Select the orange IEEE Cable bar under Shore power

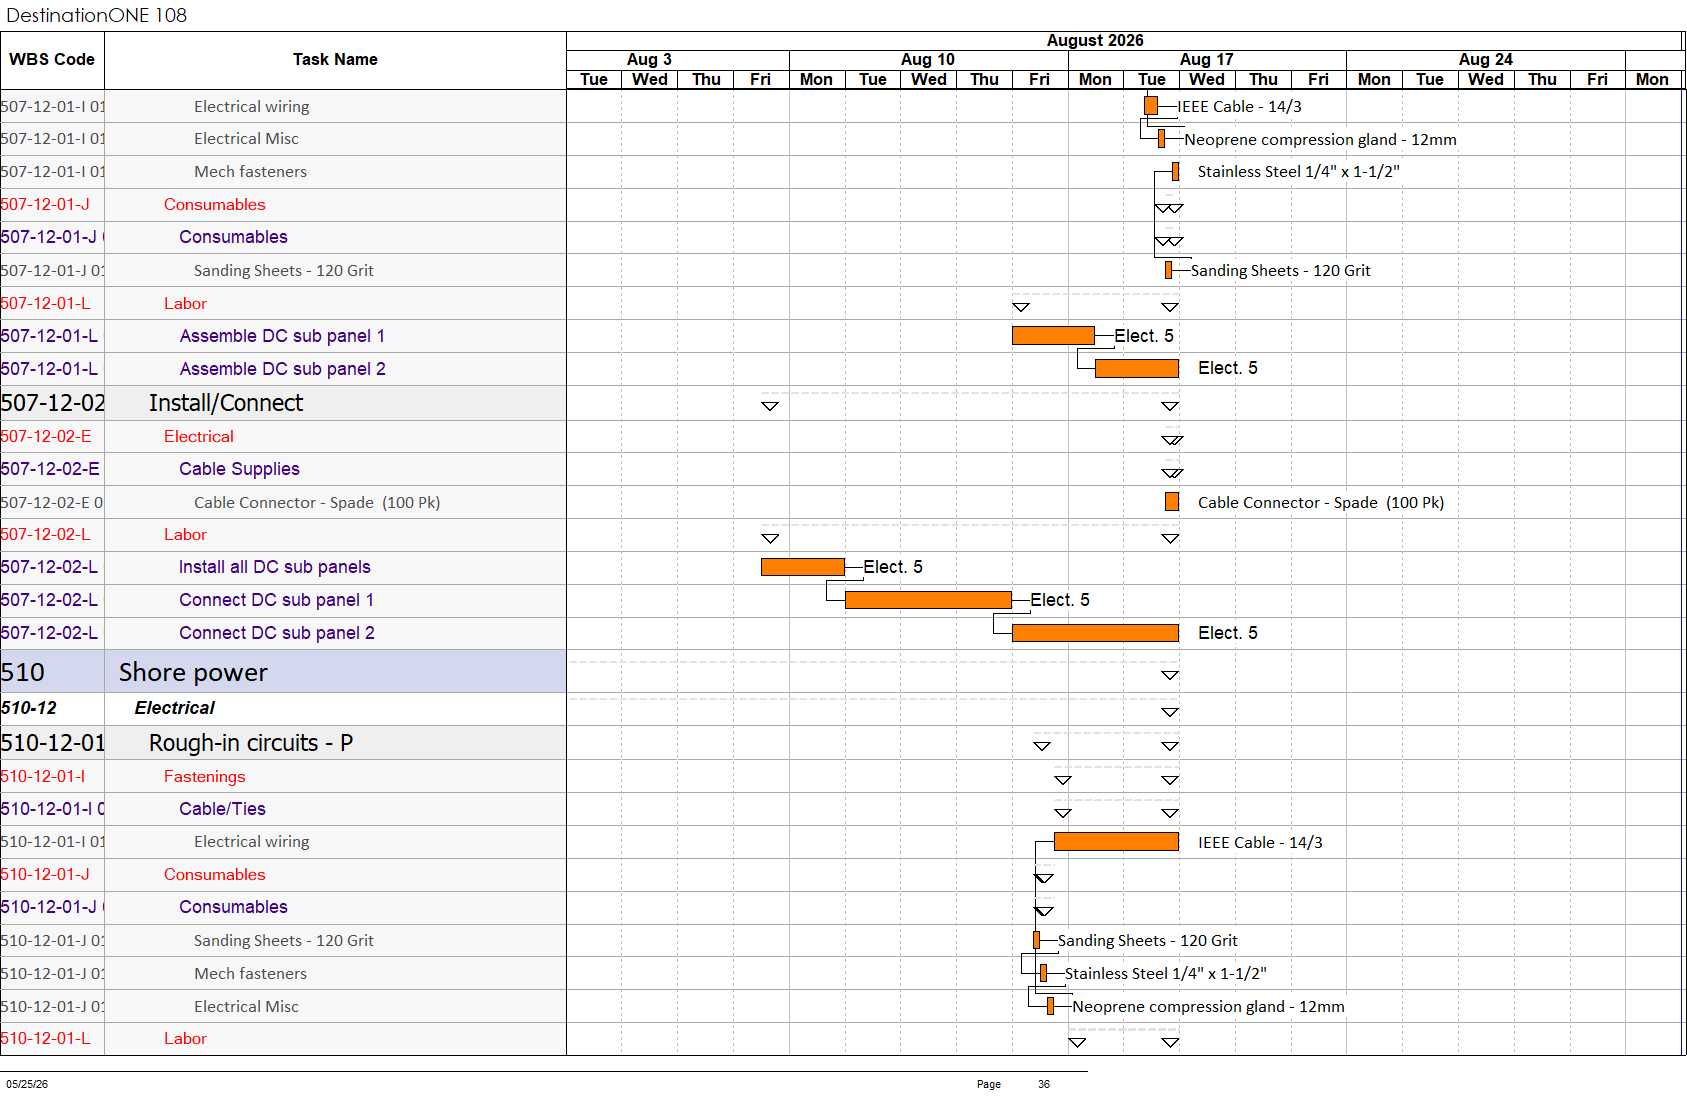click(x=1116, y=842)
